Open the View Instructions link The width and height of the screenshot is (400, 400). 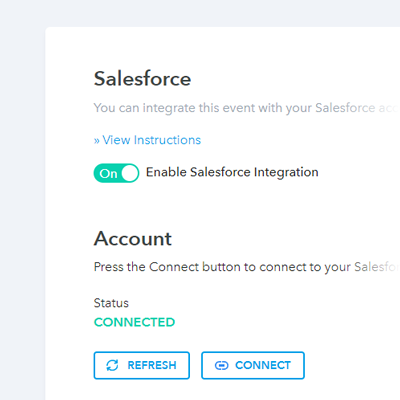point(147,140)
